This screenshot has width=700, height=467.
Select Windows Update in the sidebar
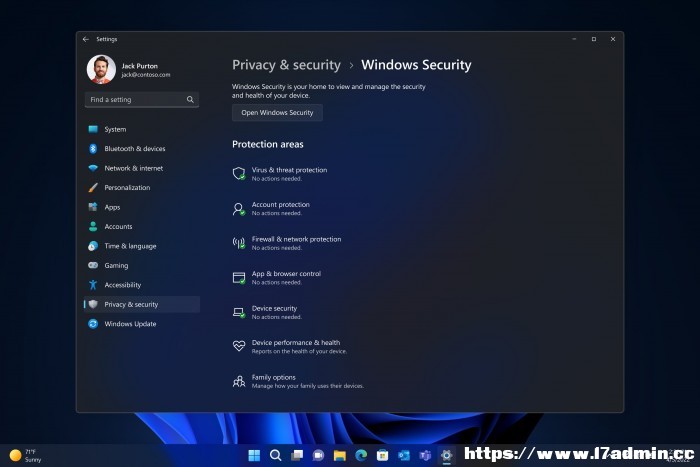(142, 324)
